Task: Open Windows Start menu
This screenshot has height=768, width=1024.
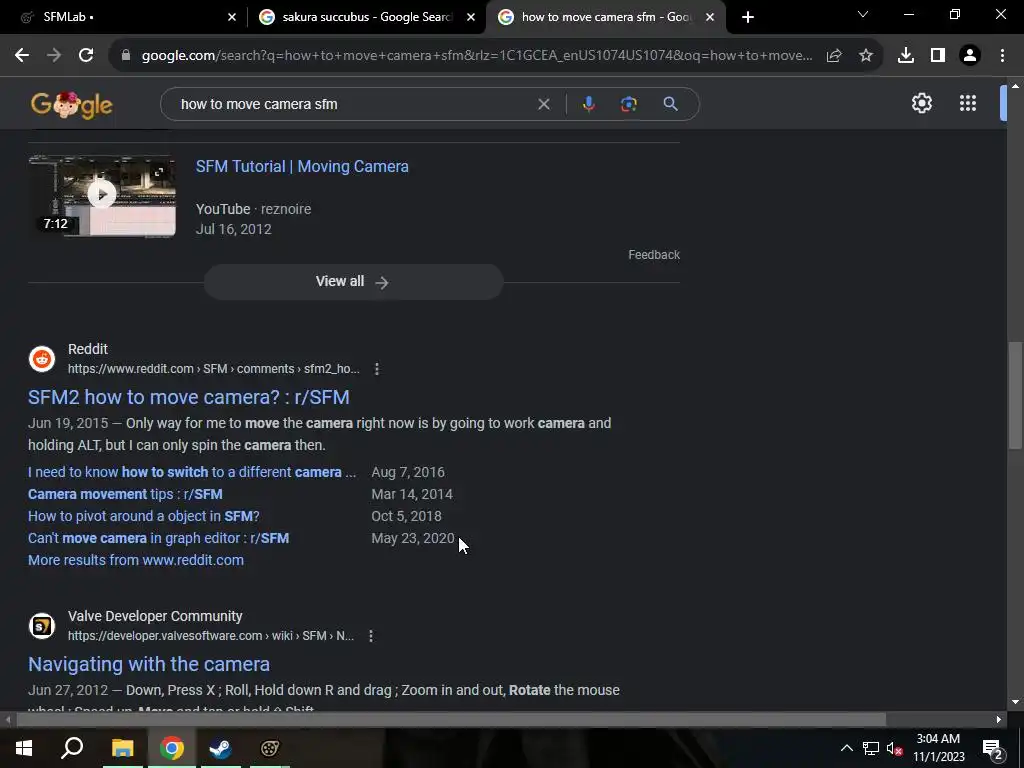Action: pyautogui.click(x=24, y=748)
